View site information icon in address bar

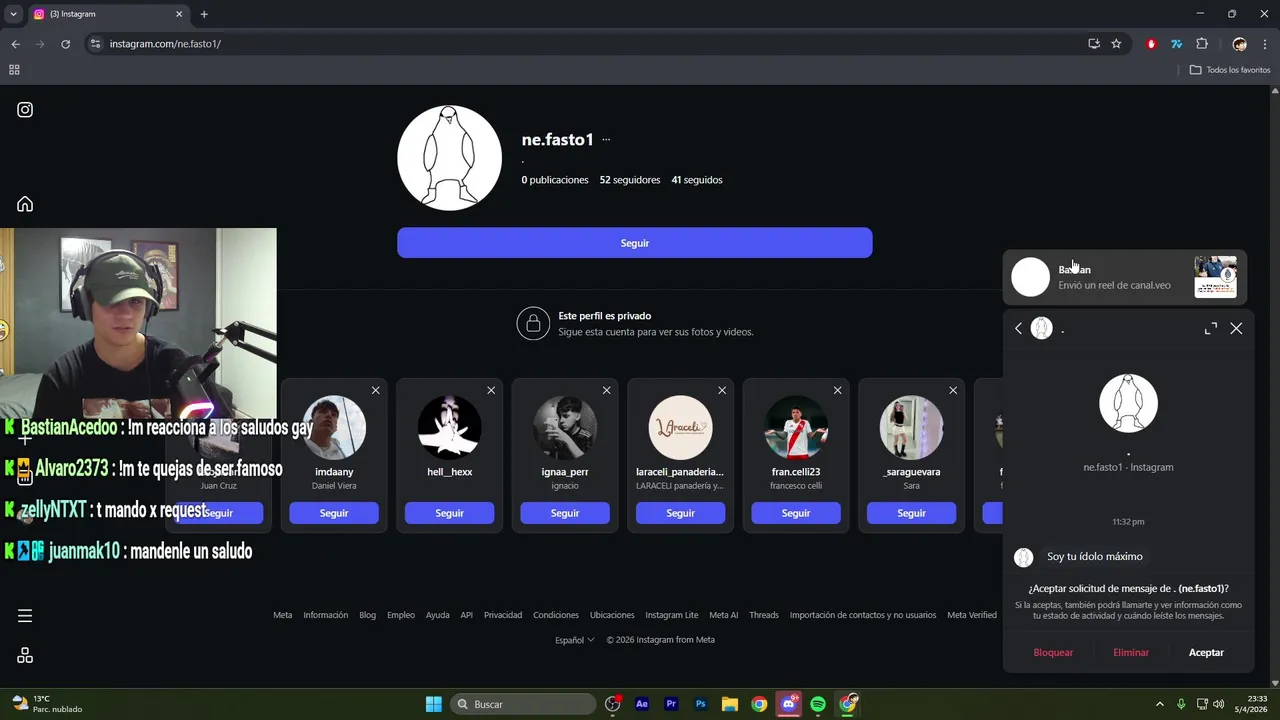click(x=95, y=44)
